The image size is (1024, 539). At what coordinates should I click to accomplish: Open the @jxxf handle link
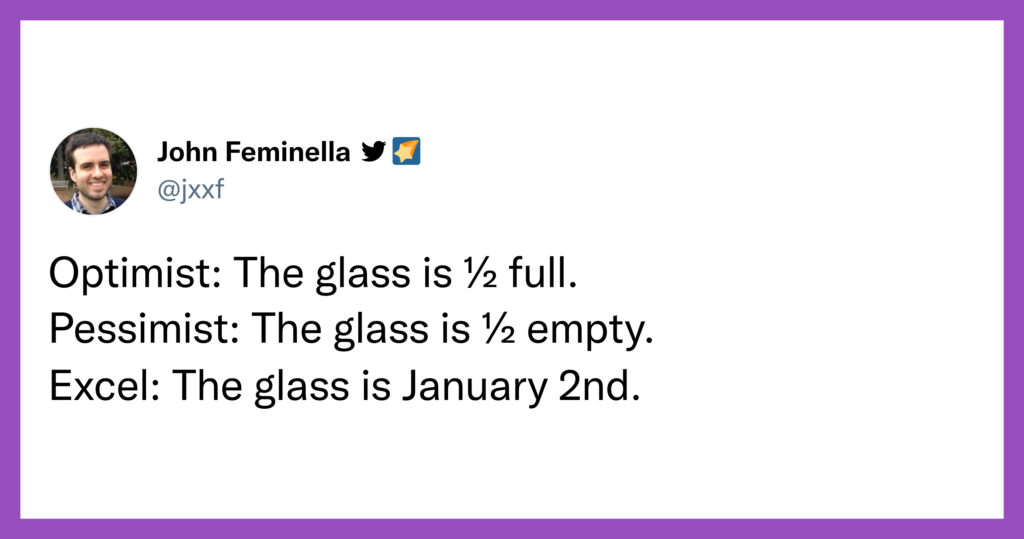coord(191,189)
